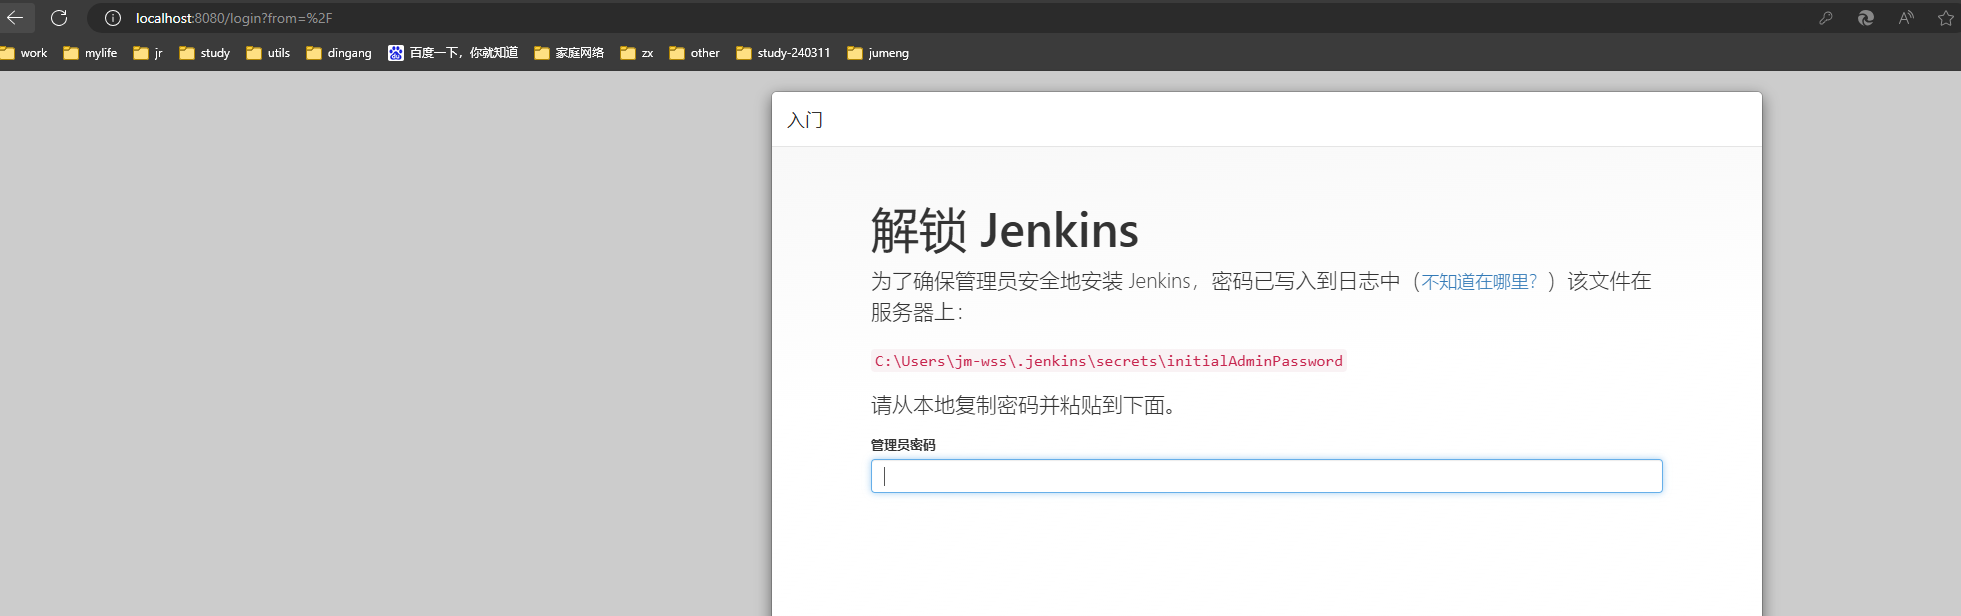Open the Baidu bookmark 百度一下

(x=453, y=53)
